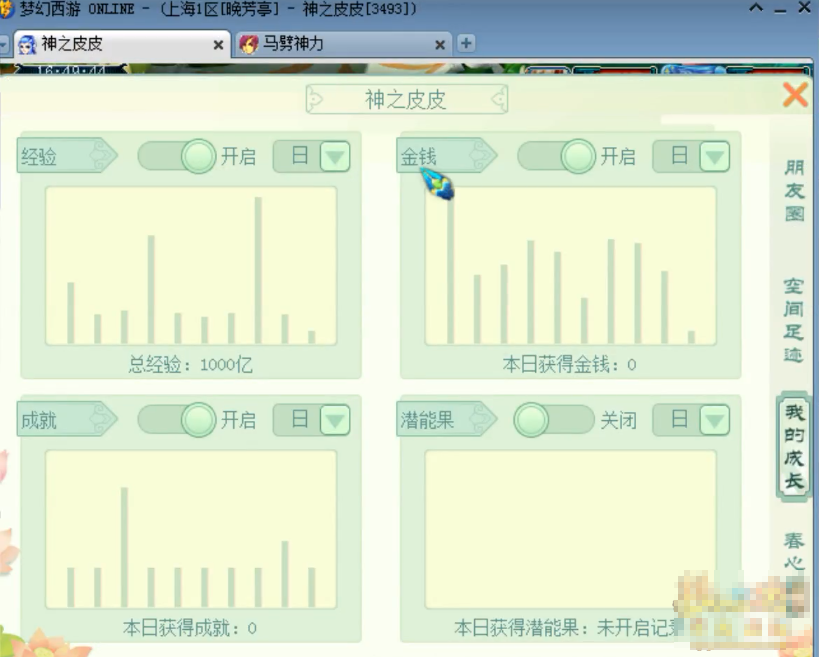Image resolution: width=819 pixels, height=657 pixels.
Task: Open the 朋友圈 side tab
Action: 794,191
